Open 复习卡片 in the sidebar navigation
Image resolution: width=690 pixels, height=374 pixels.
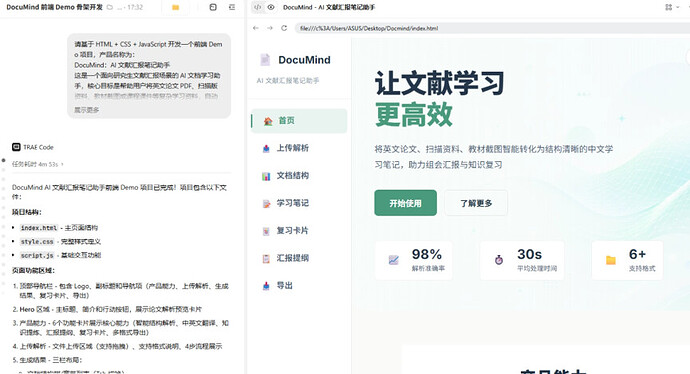click(x=299, y=231)
